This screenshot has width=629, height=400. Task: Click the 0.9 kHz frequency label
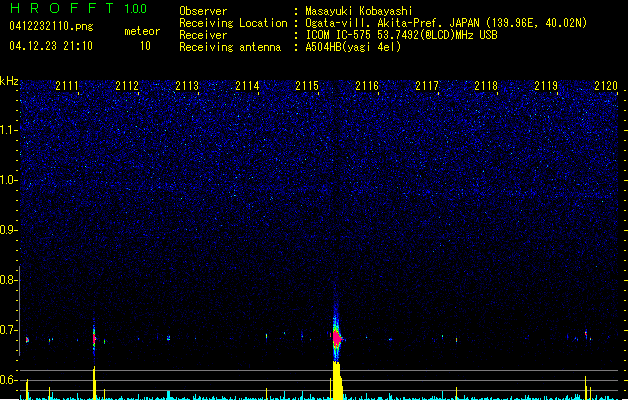pyautogui.click(x=9, y=230)
